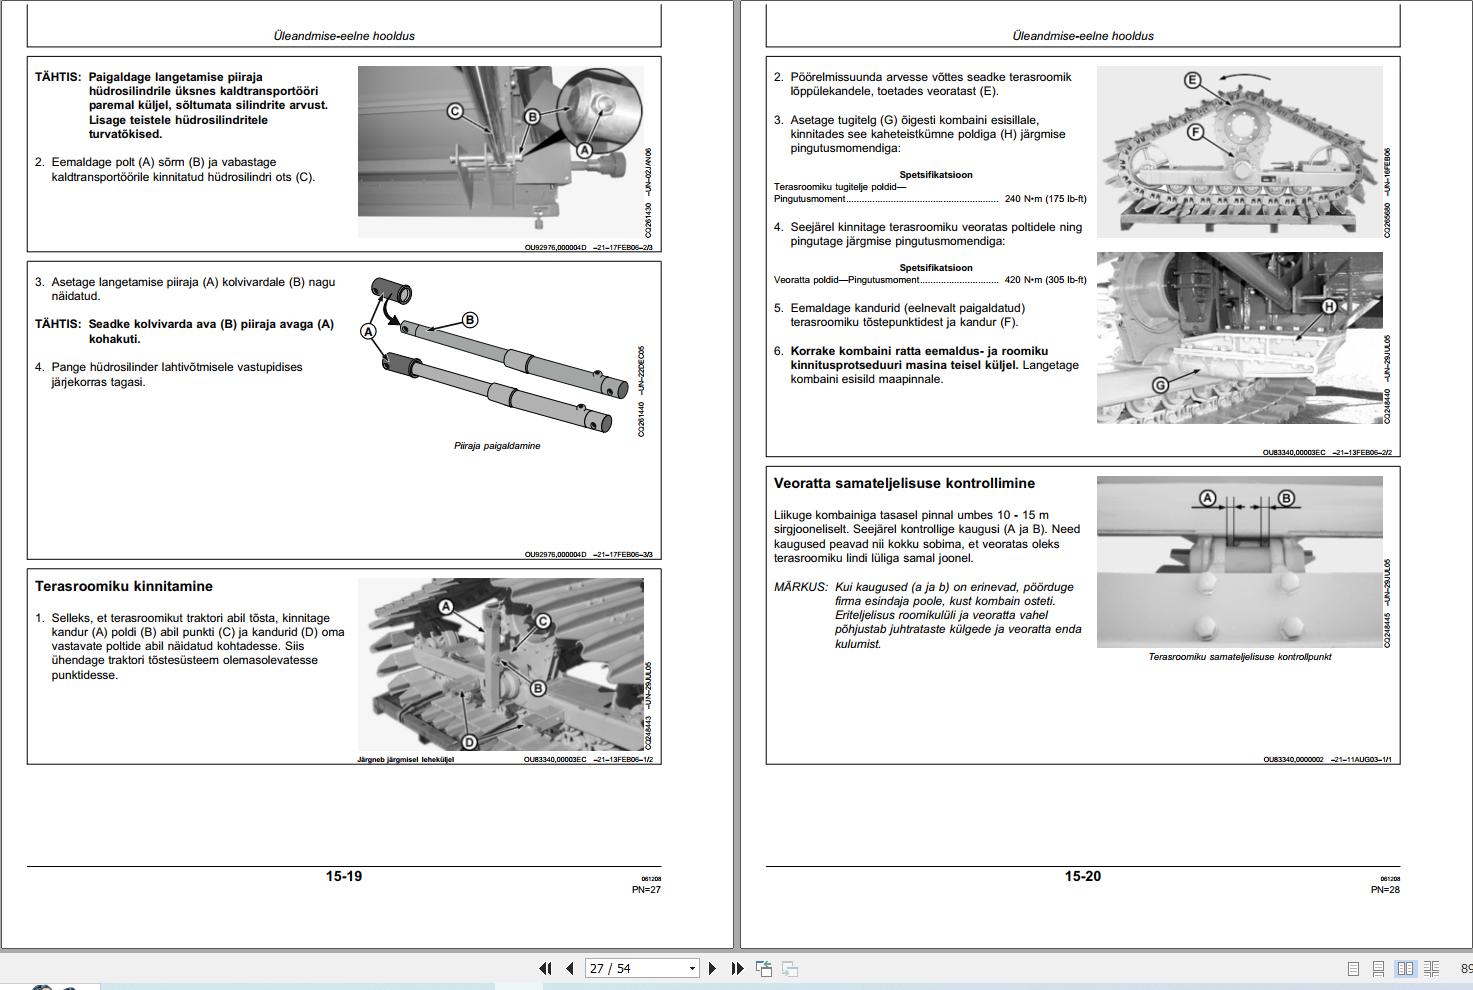The height and width of the screenshot is (990, 1473).
Task: Select two-page facing view
Action: pos(1405,969)
